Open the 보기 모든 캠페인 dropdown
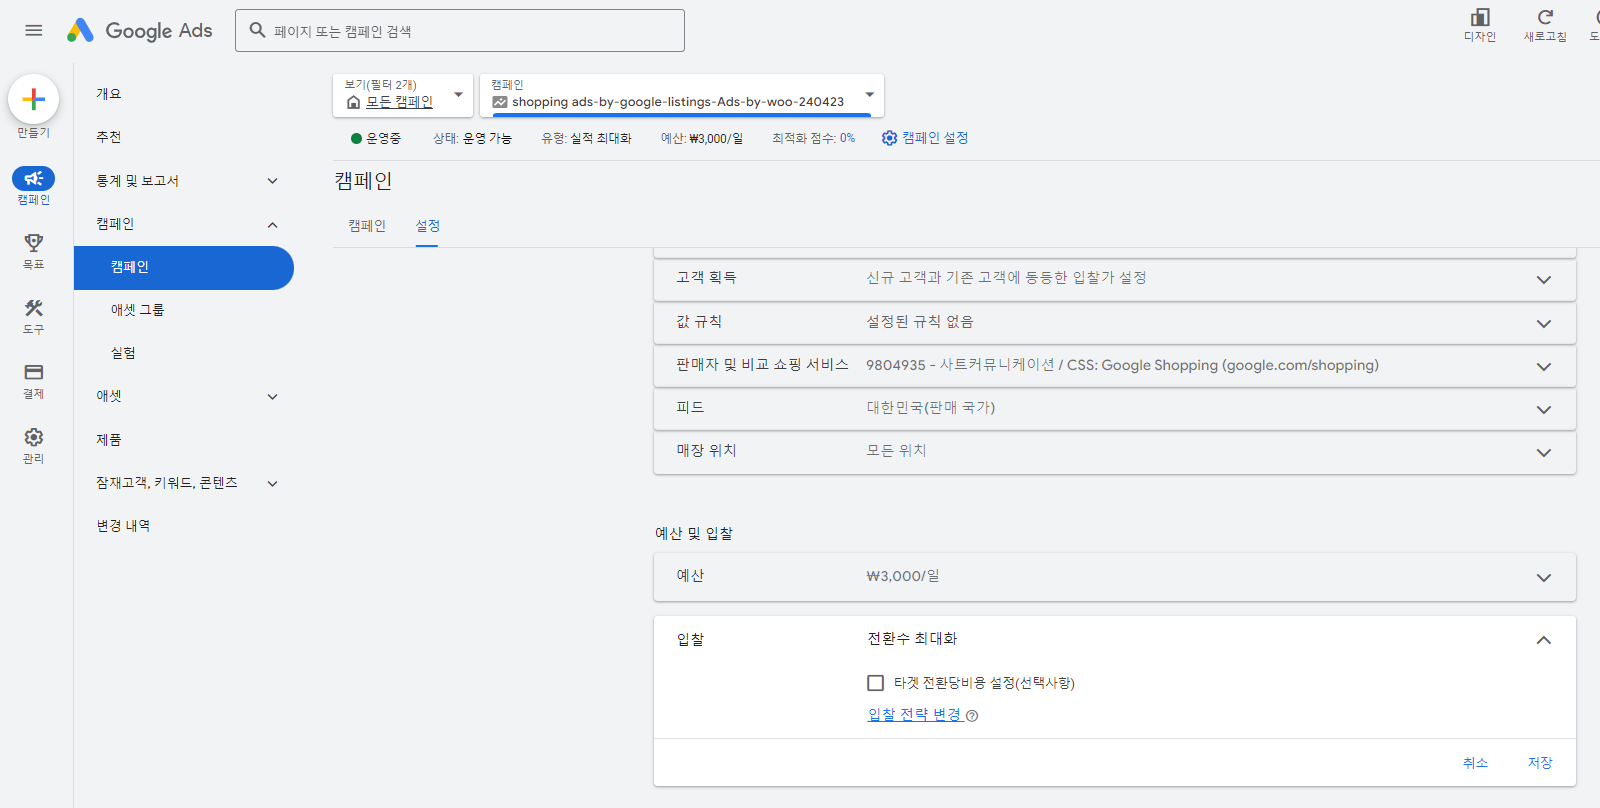Image resolution: width=1600 pixels, height=808 pixels. [x=403, y=95]
